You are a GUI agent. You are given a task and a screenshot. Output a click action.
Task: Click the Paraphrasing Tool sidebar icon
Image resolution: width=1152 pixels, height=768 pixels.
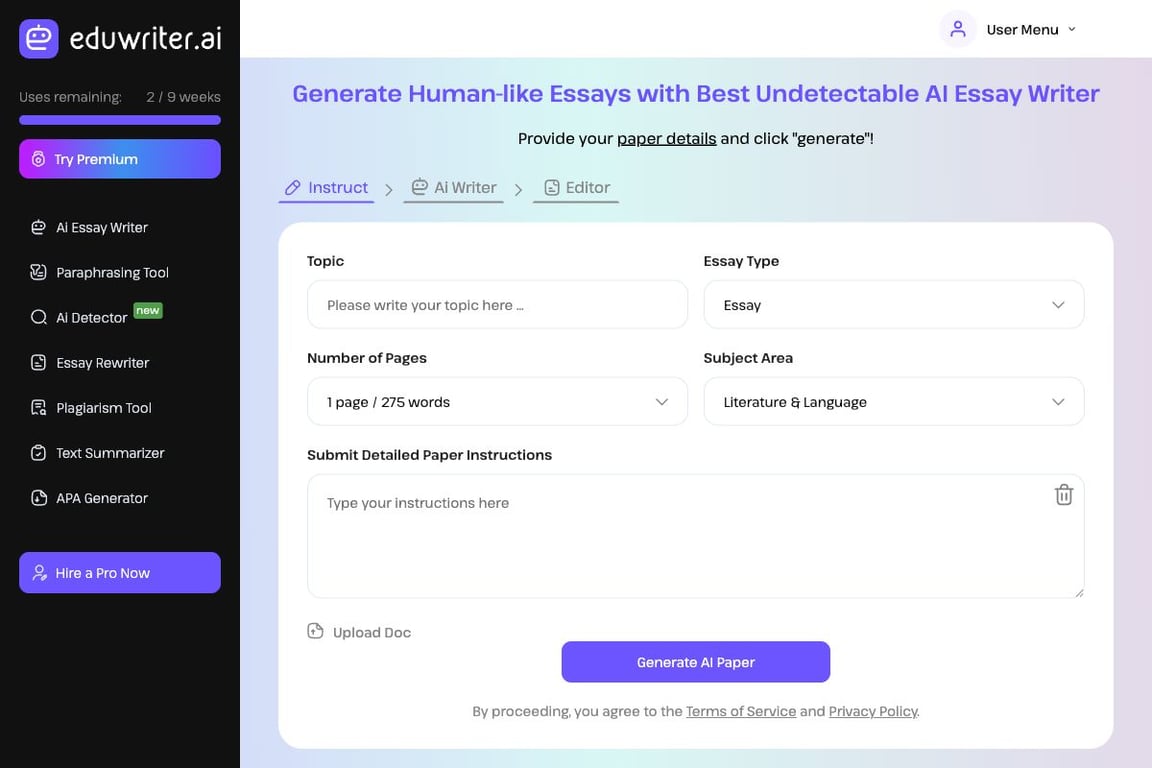point(39,273)
